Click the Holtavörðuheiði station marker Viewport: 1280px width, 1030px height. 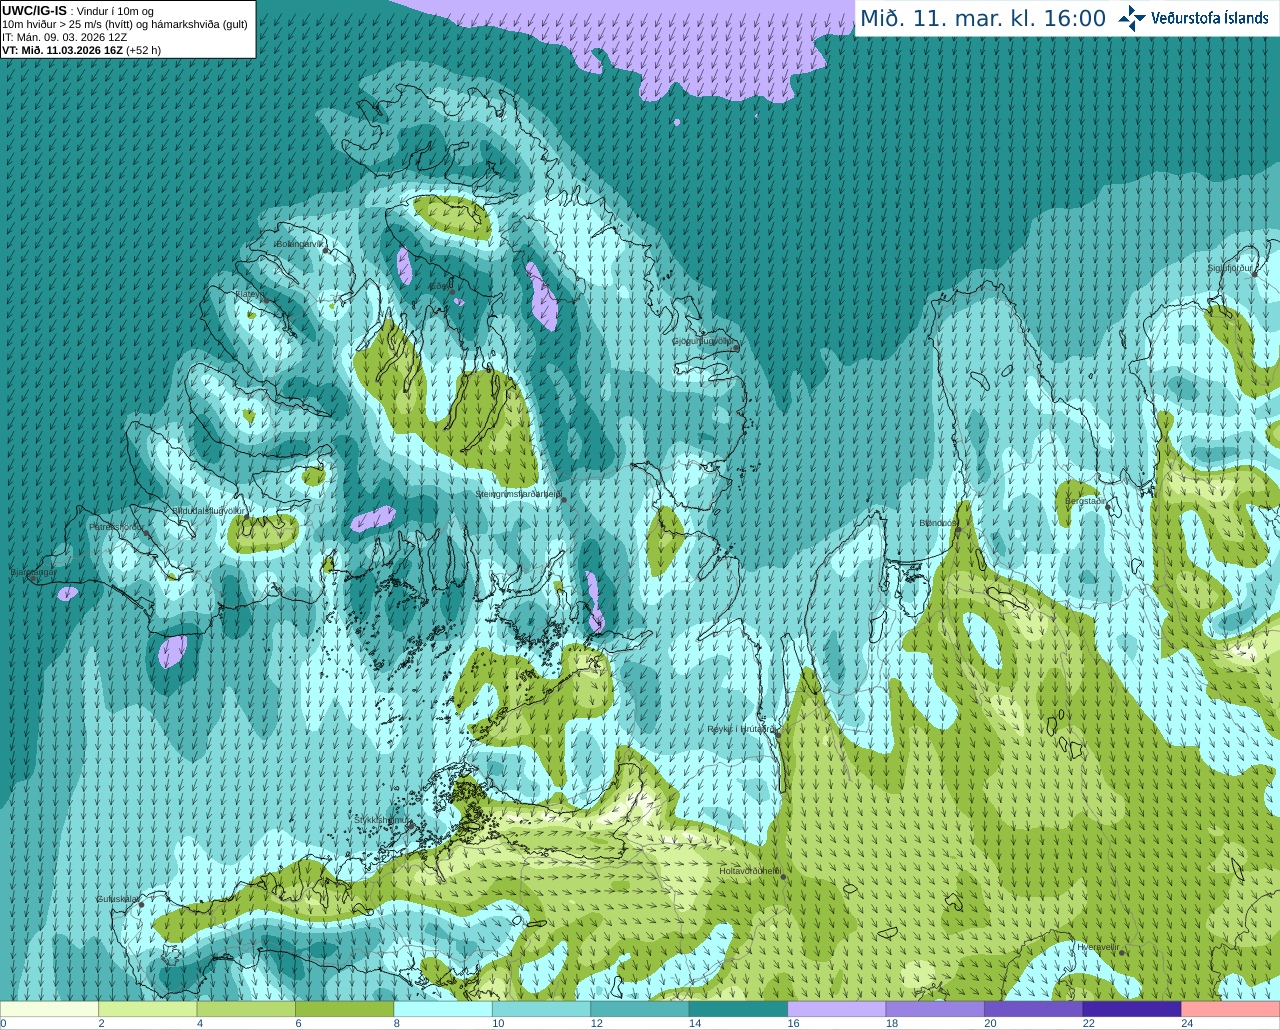click(783, 877)
